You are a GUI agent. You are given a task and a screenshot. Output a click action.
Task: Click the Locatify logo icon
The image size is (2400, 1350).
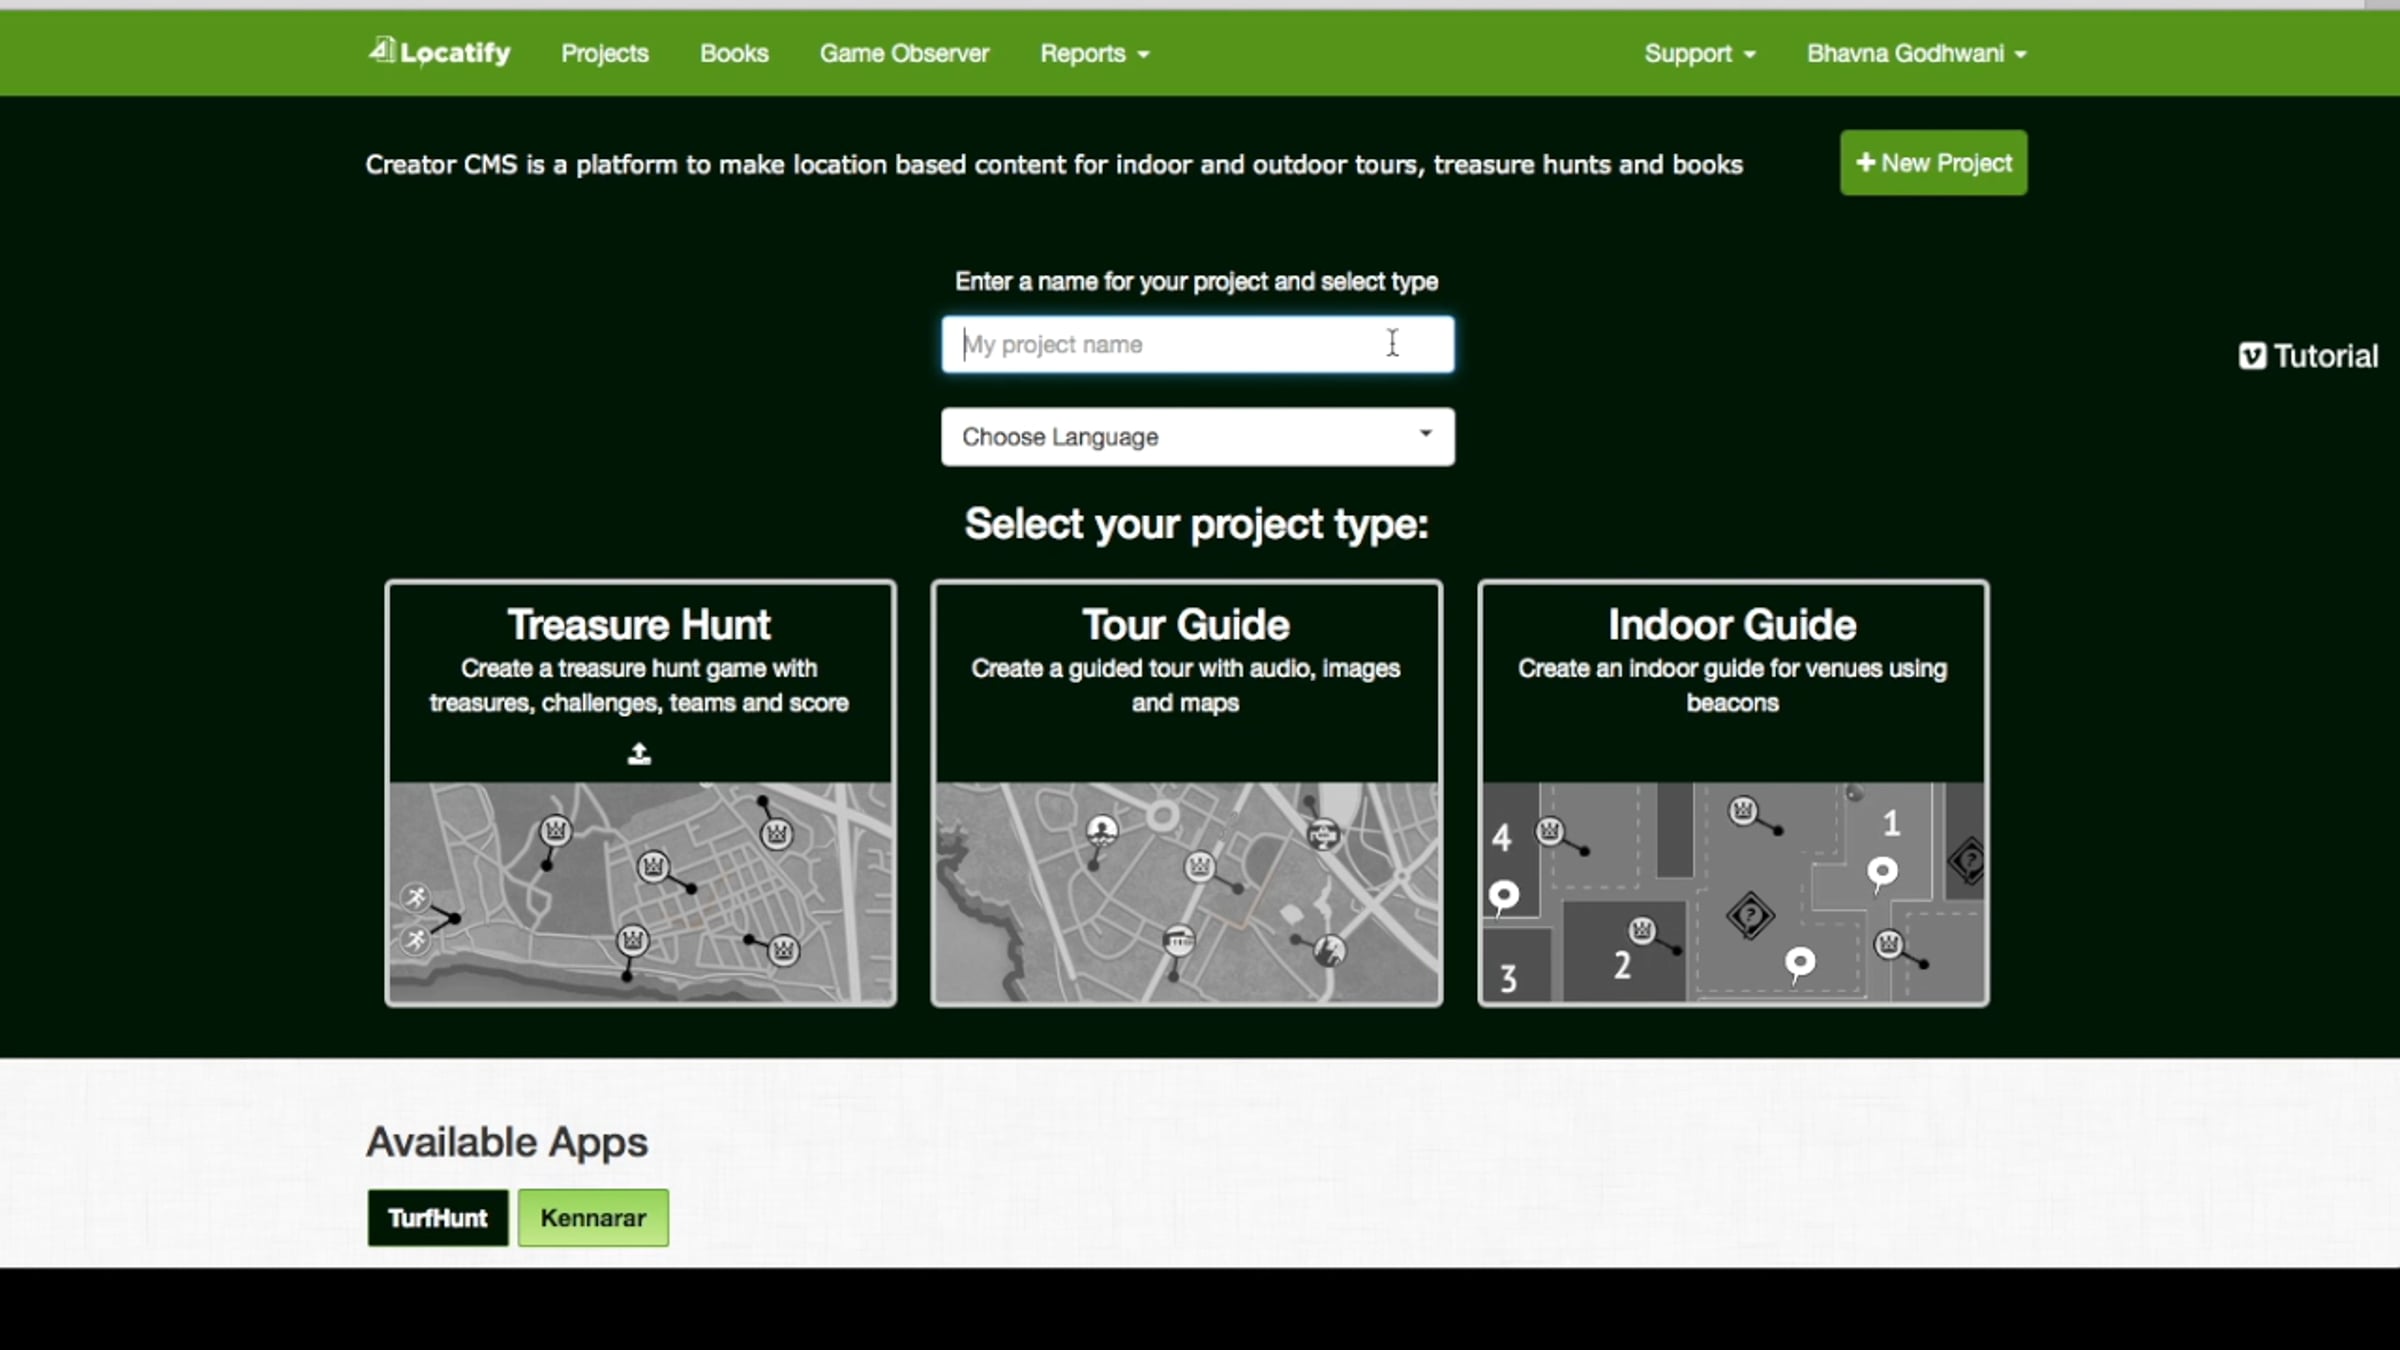(383, 50)
